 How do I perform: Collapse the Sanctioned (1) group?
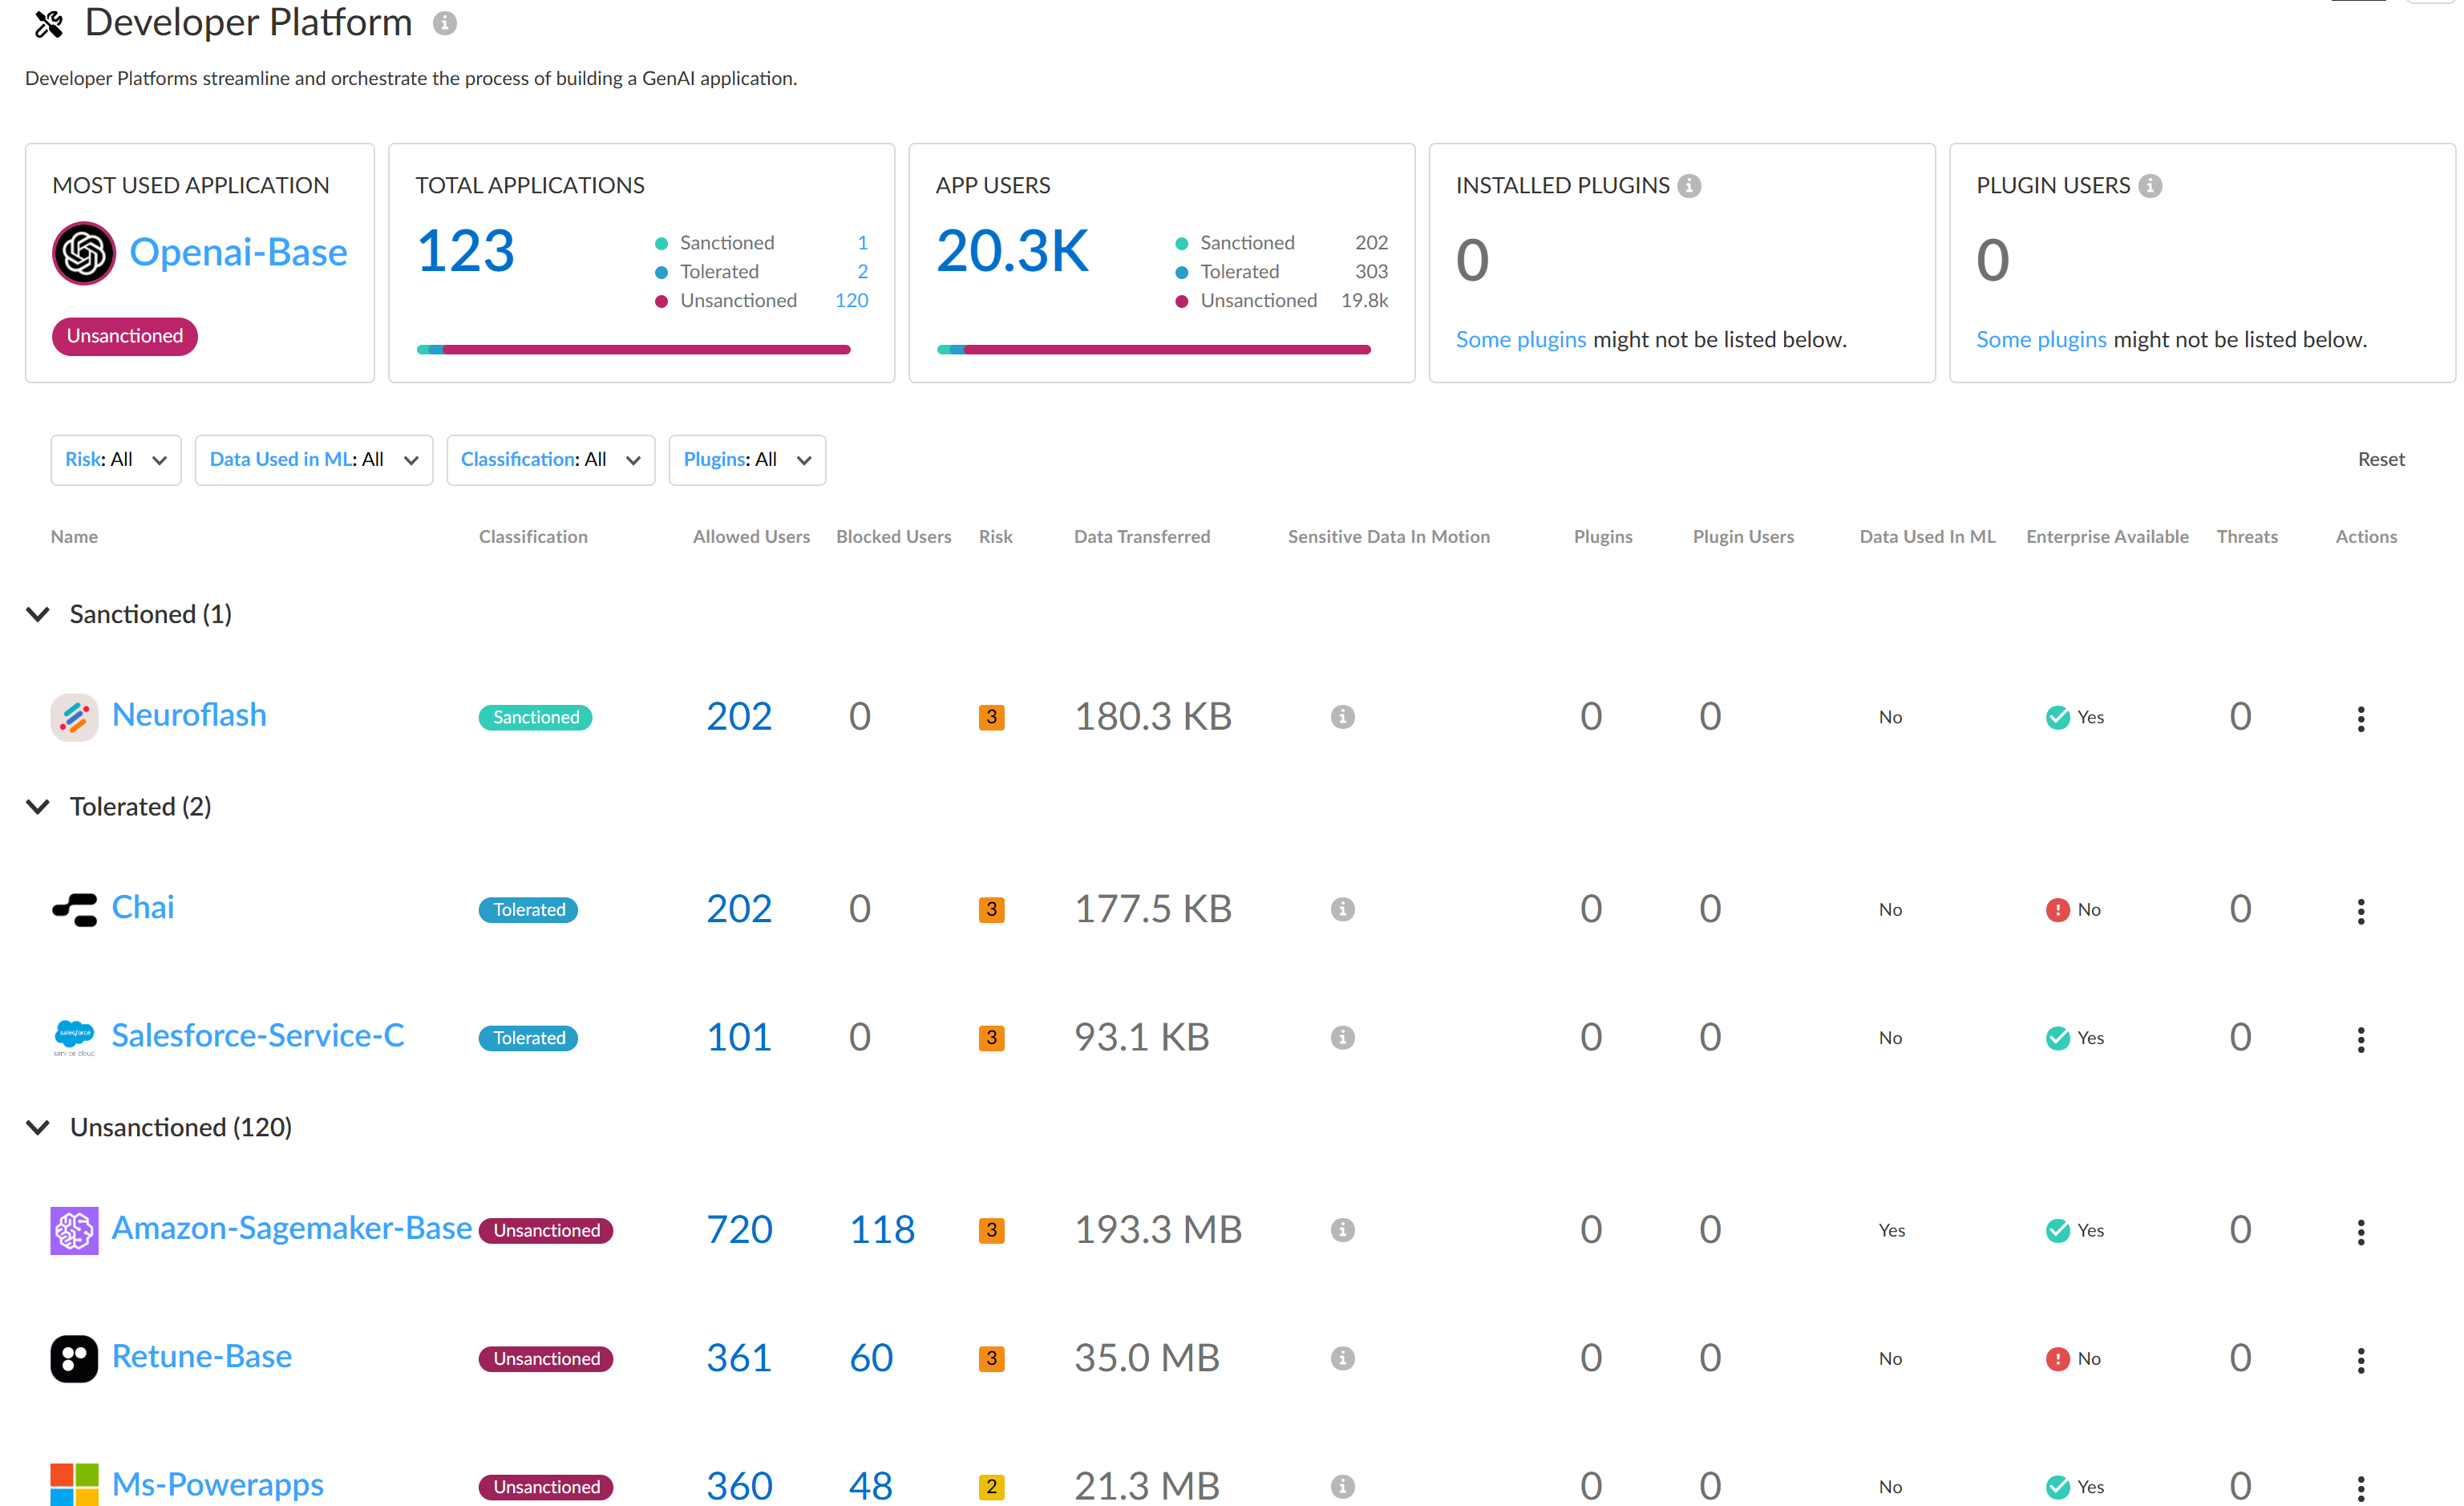(x=38, y=614)
